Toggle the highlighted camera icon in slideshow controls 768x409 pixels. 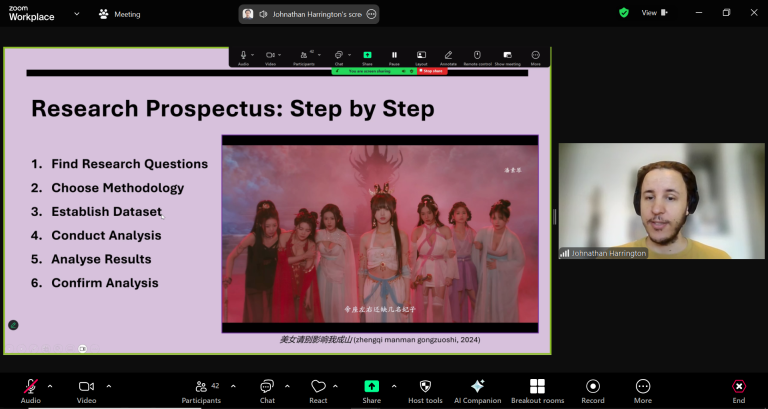[x=82, y=349]
